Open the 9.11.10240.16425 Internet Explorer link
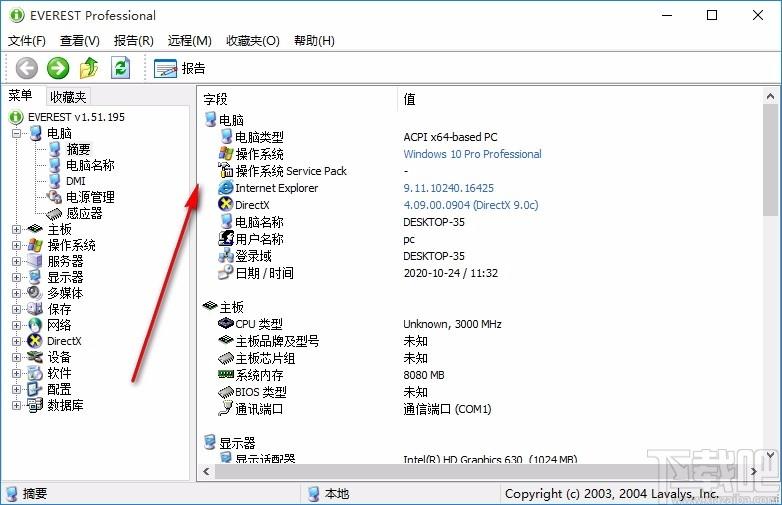 (x=448, y=188)
